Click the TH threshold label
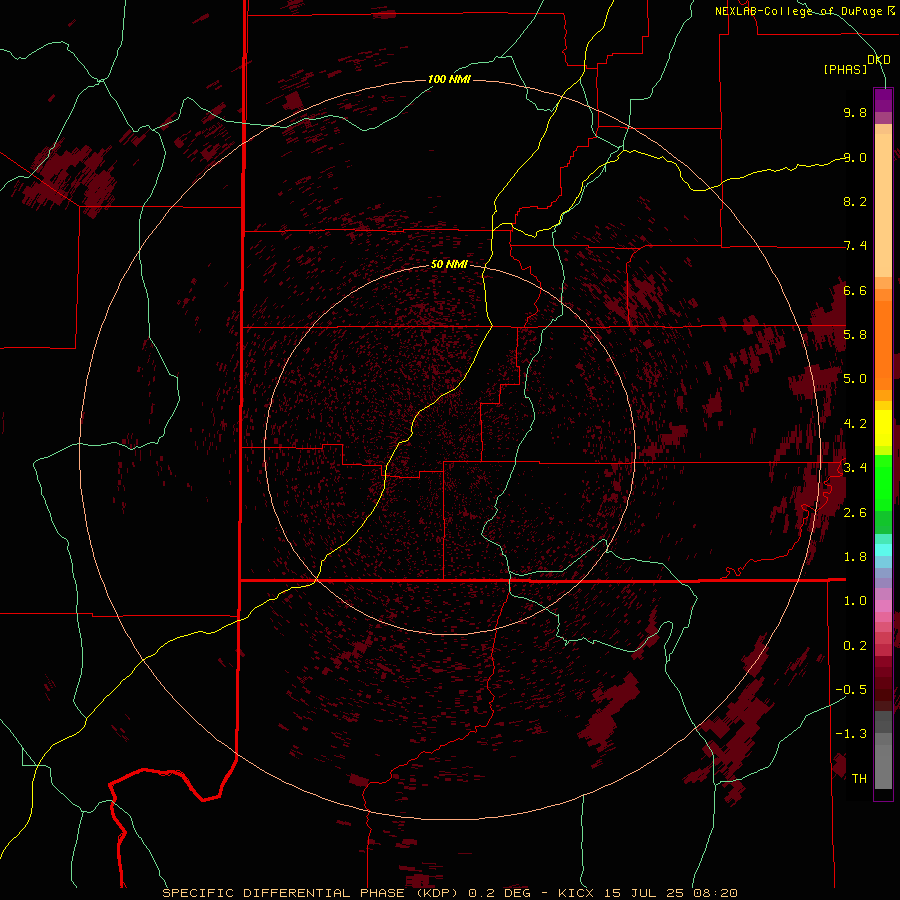 click(859, 779)
